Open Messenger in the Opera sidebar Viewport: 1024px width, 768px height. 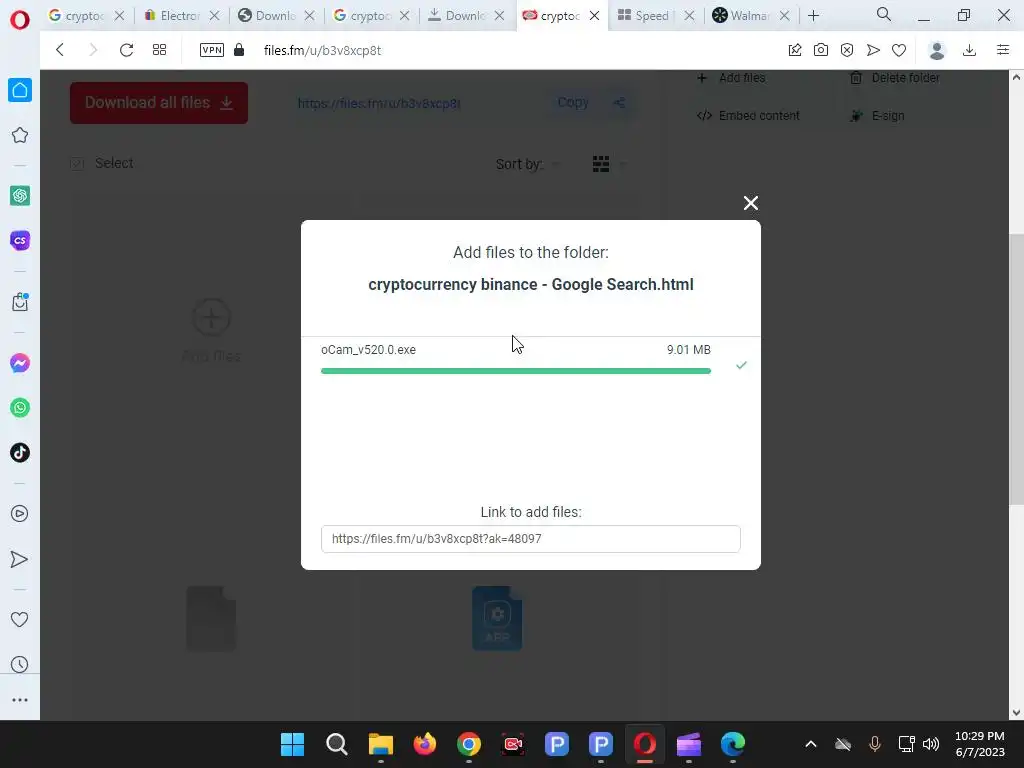coord(20,363)
